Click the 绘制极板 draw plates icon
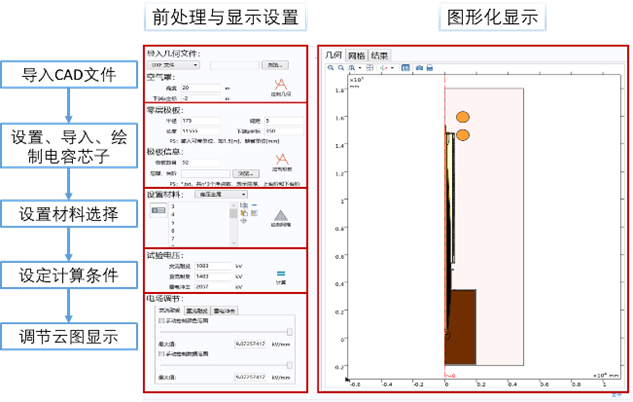This screenshot has width=633, height=402. click(282, 160)
